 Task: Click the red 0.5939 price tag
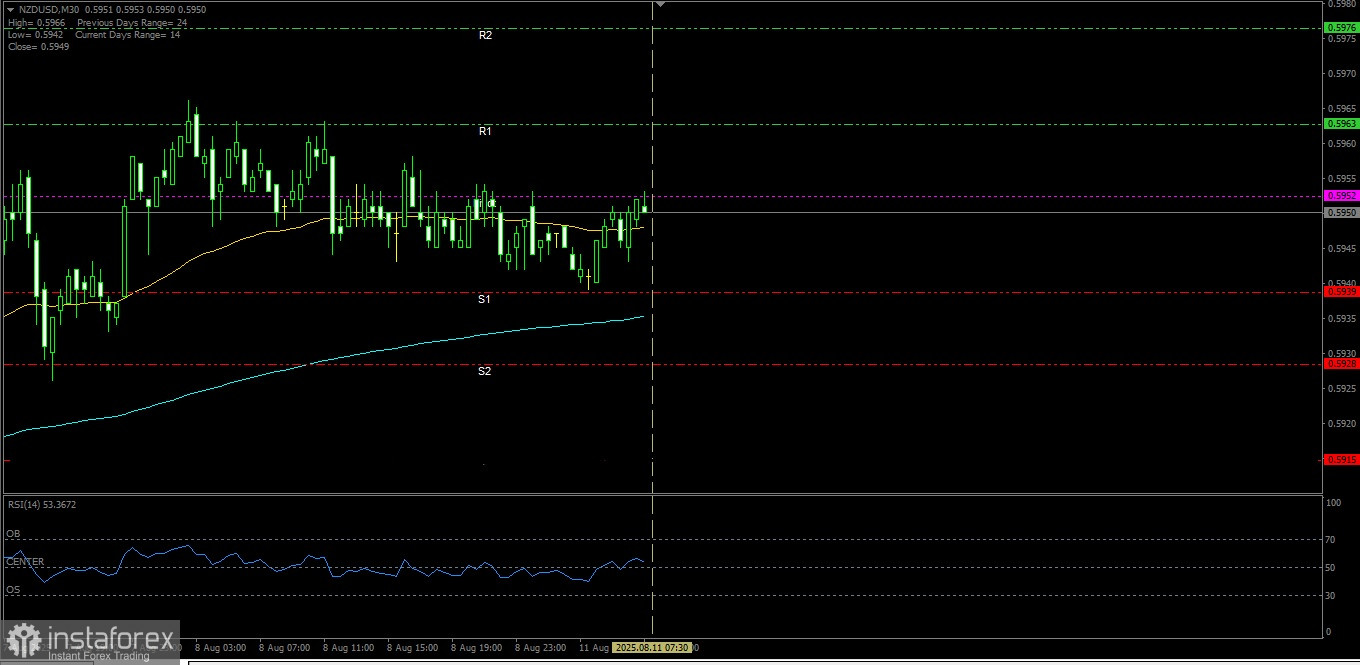pyautogui.click(x=1341, y=292)
